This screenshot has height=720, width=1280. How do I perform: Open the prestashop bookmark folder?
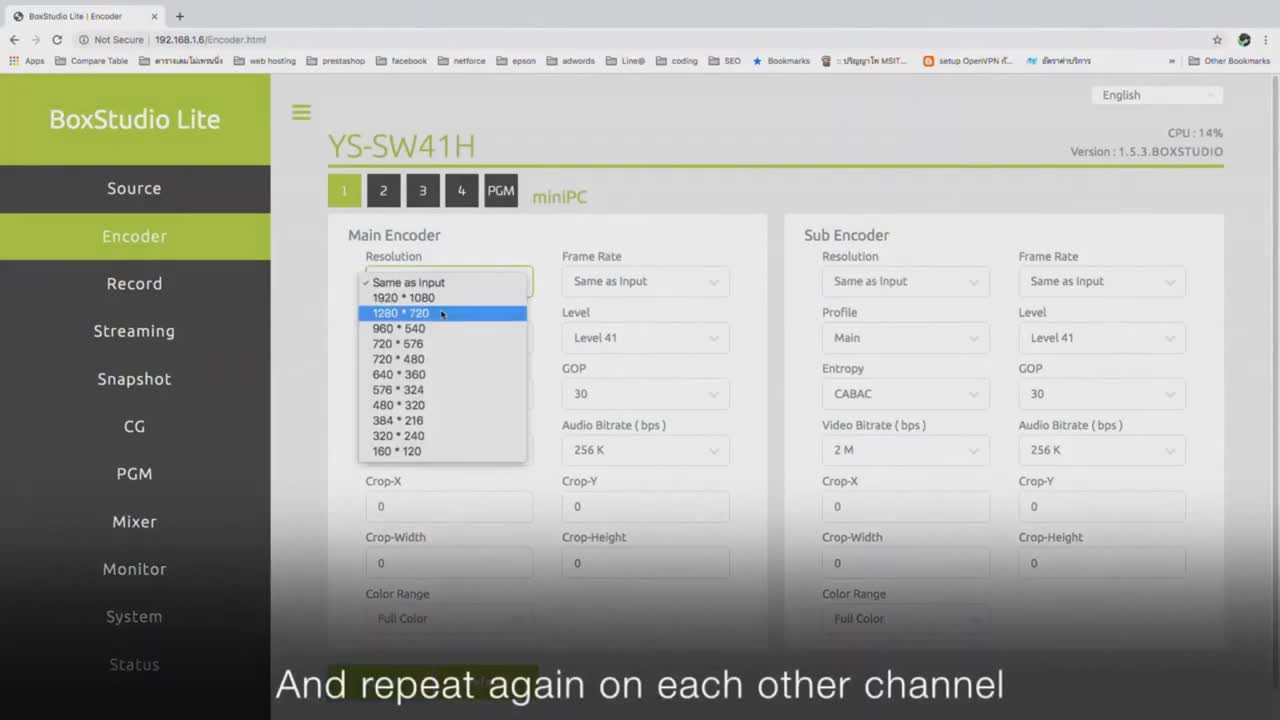[336, 61]
